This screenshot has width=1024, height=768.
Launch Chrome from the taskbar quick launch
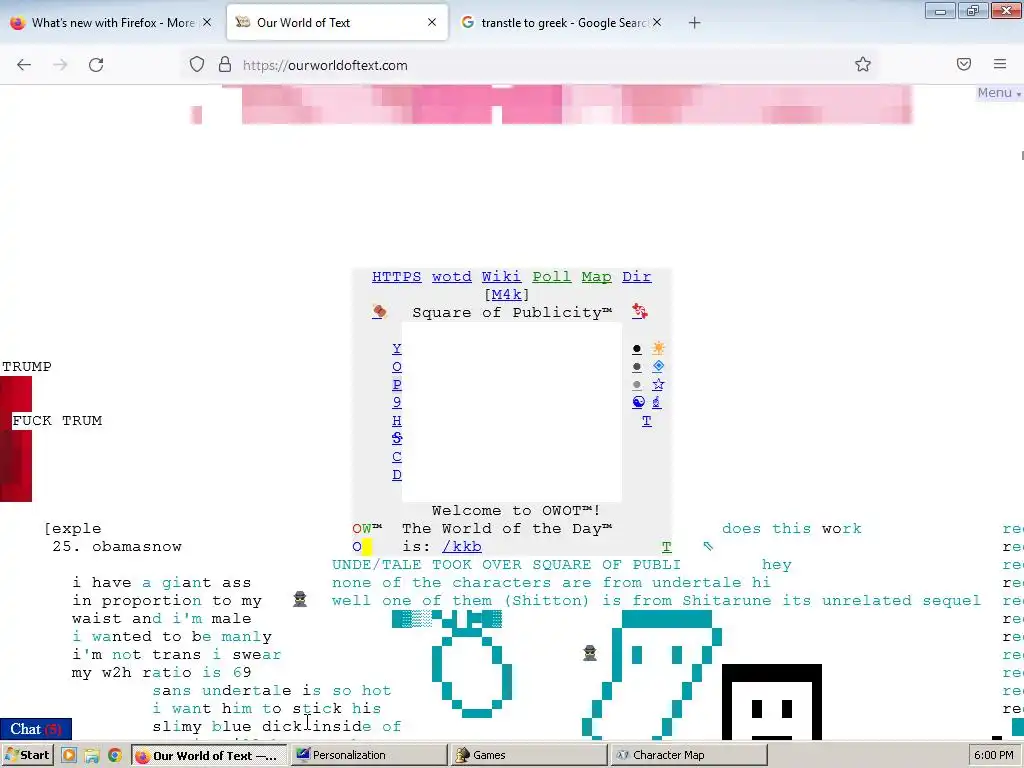[114, 755]
